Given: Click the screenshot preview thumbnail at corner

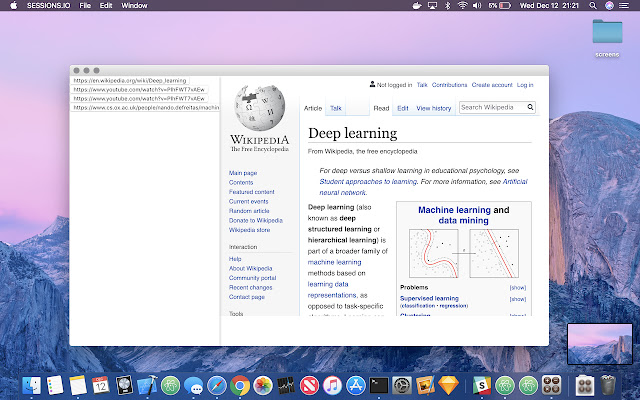Looking at the screenshot, I should click(600, 344).
